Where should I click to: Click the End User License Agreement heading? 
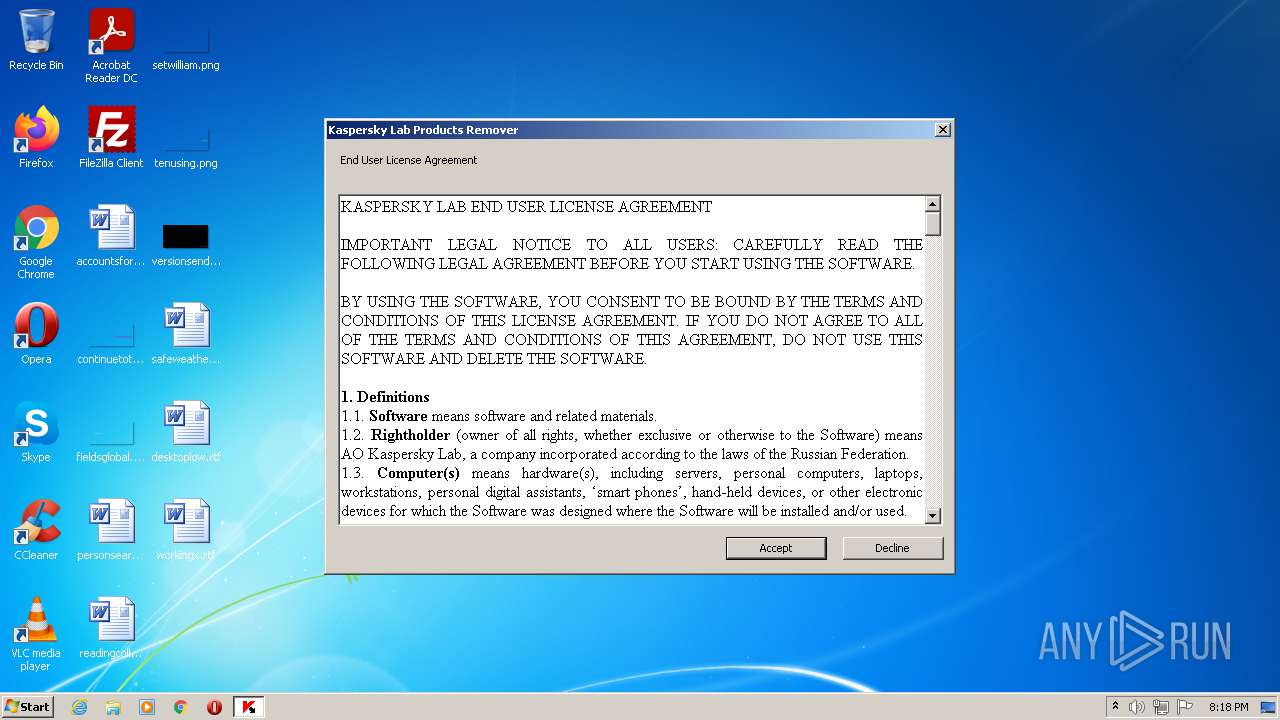pyautogui.click(x=408, y=160)
